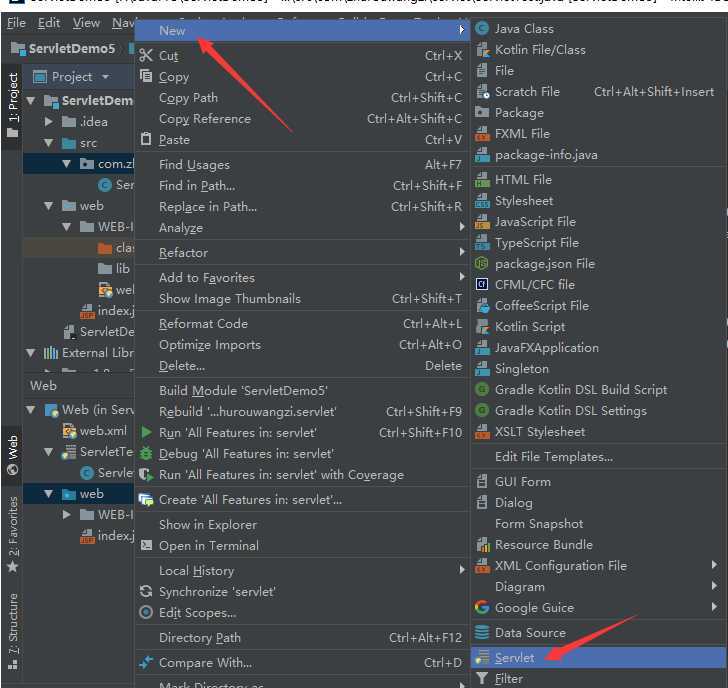Select Compare With...
This screenshot has height=688, width=728.
click(x=302, y=663)
